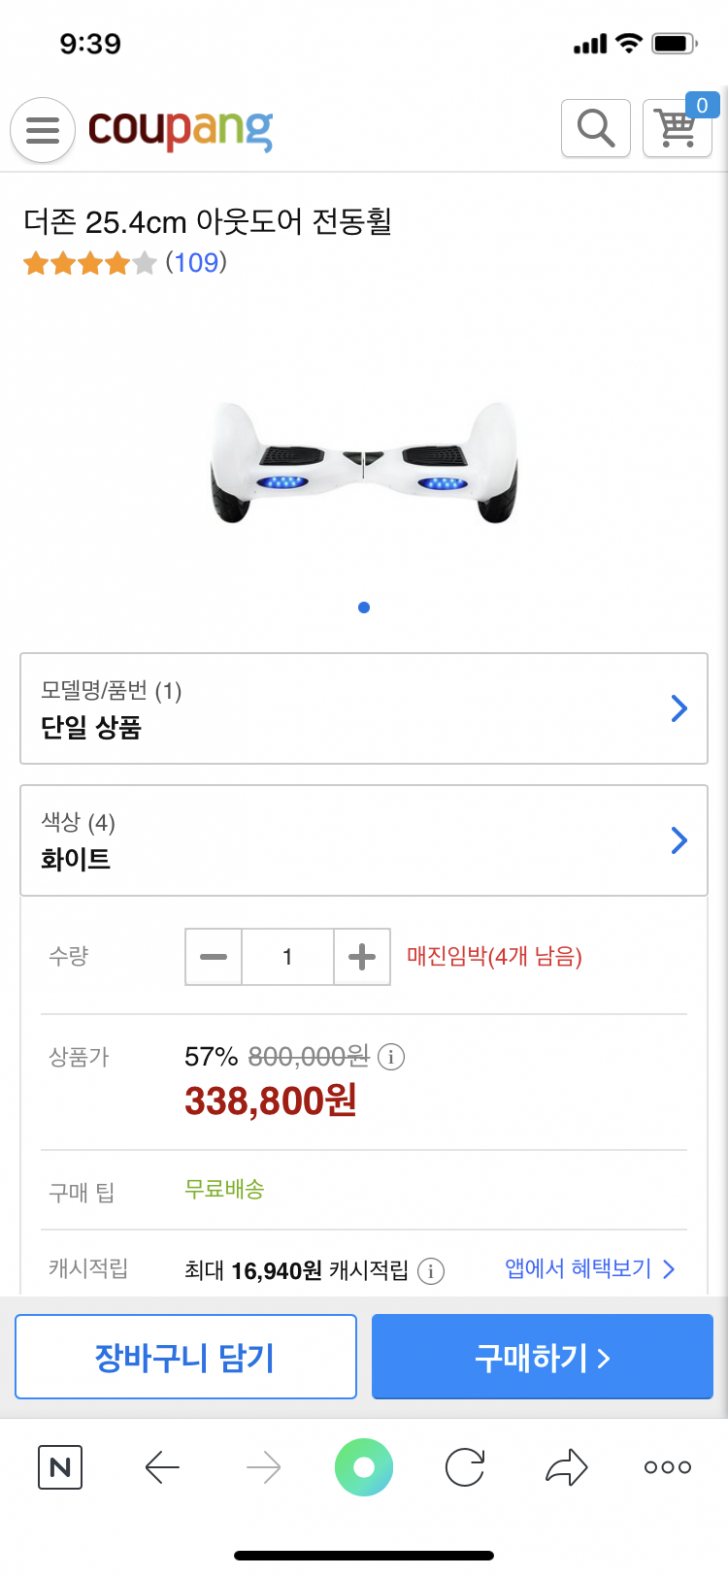Open the three-dot more menu

pos(667,1467)
